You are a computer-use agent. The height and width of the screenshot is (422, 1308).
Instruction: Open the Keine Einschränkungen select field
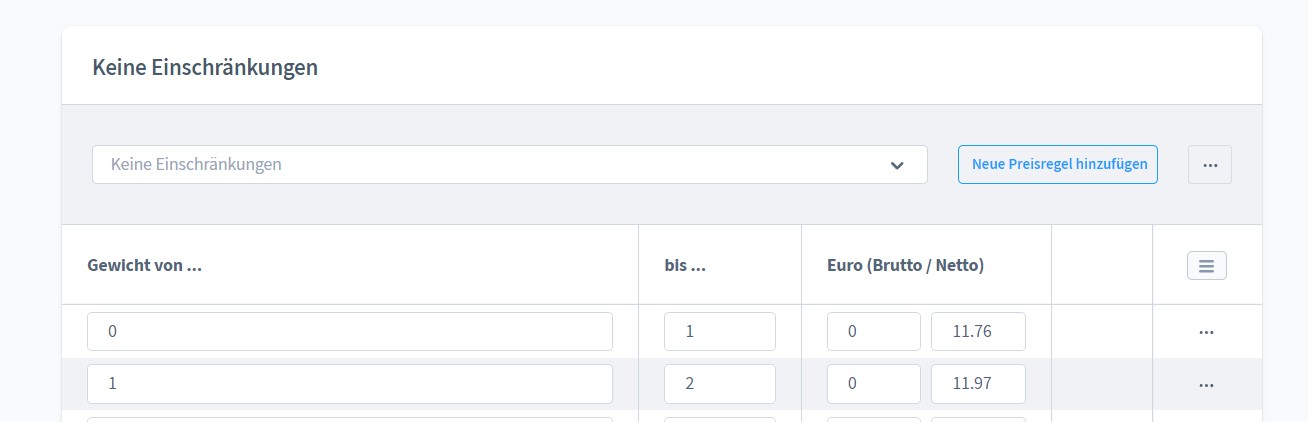(x=510, y=164)
